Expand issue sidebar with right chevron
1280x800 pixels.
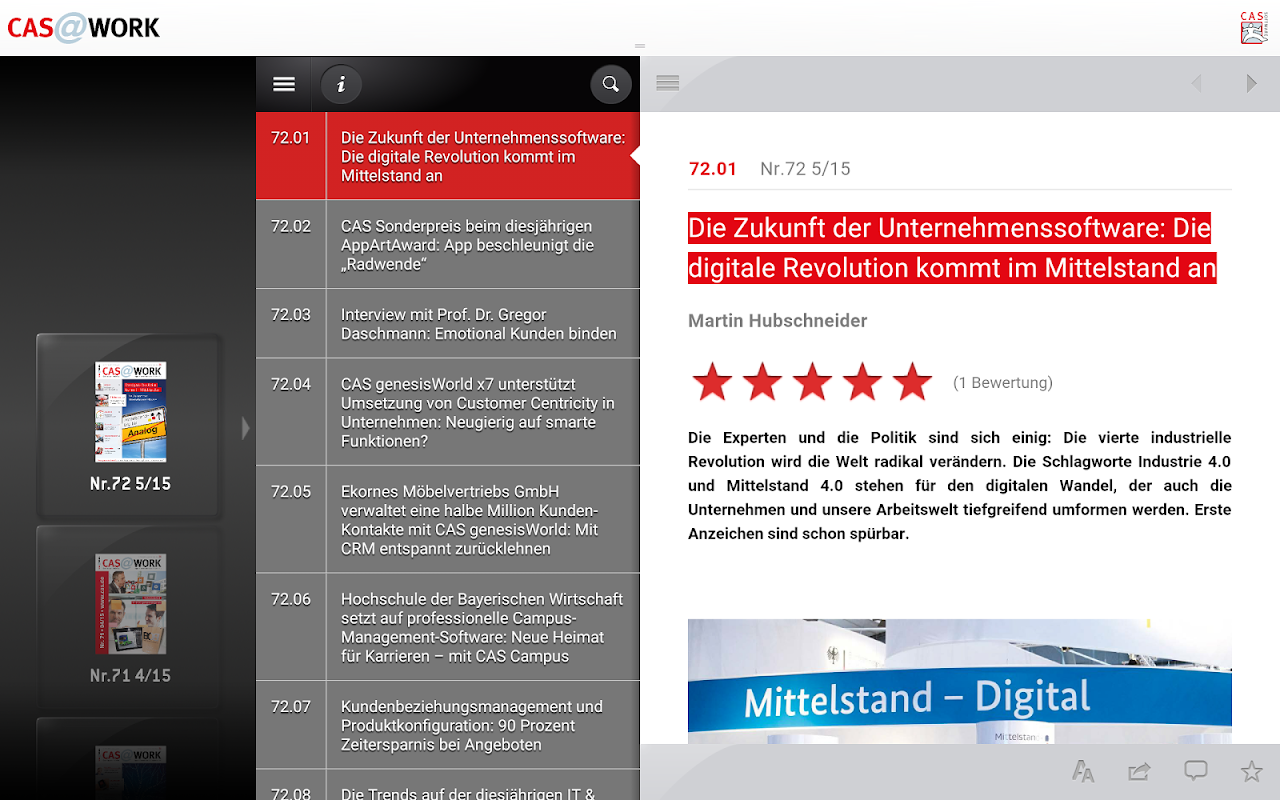pyautogui.click(x=246, y=428)
